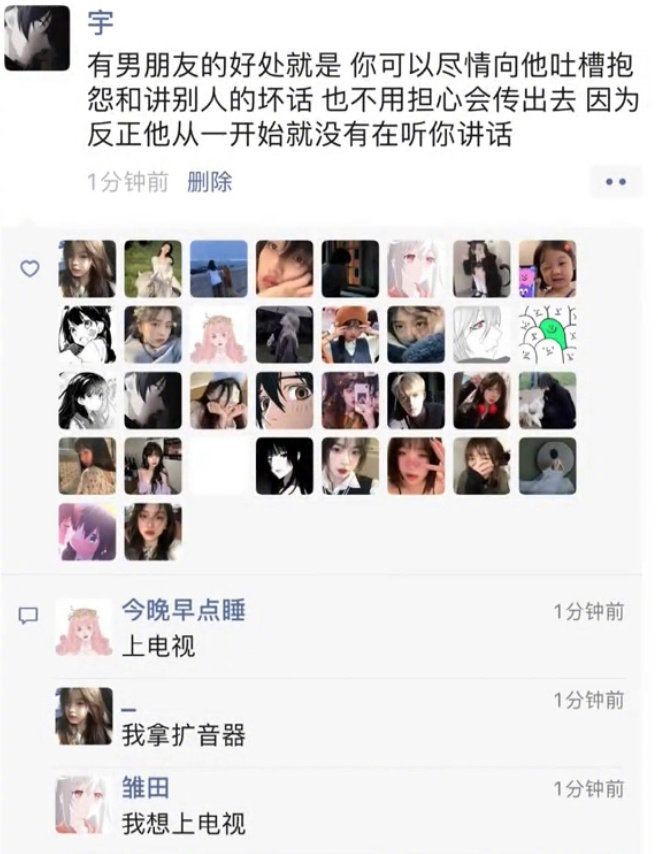
Task: Tap the green smiley cartoon liker avatar
Action: 547,334
